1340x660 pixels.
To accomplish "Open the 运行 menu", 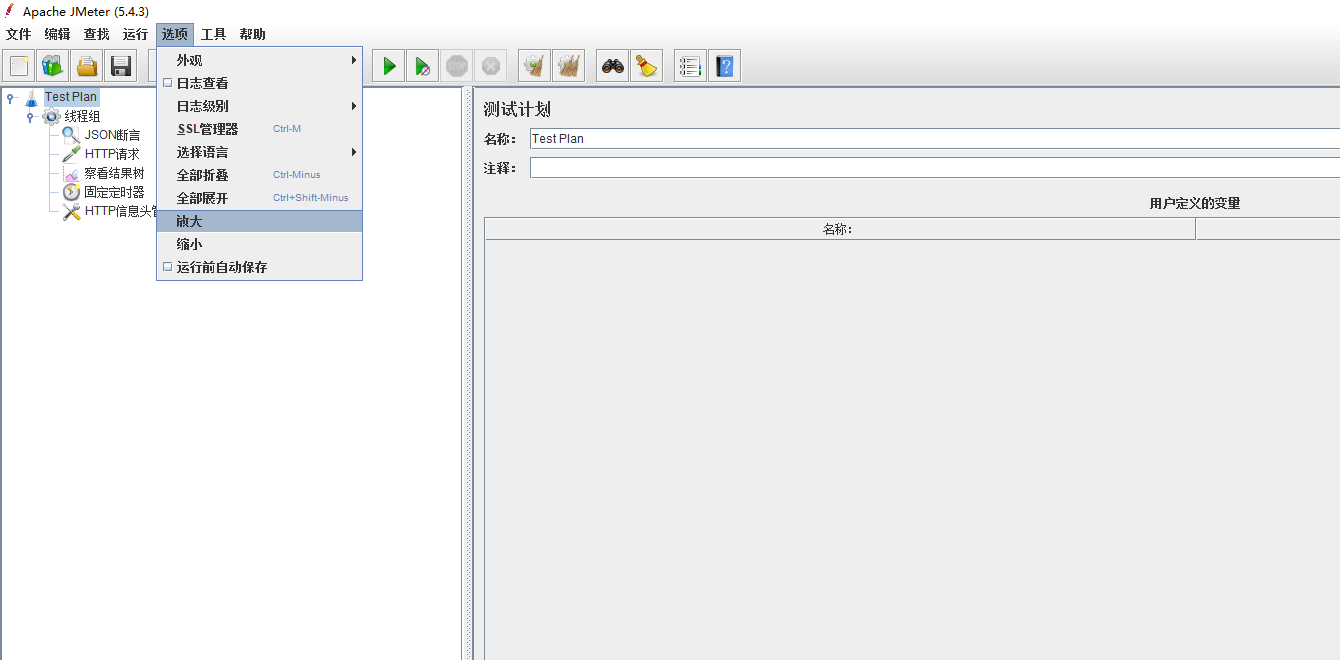I will pos(136,34).
